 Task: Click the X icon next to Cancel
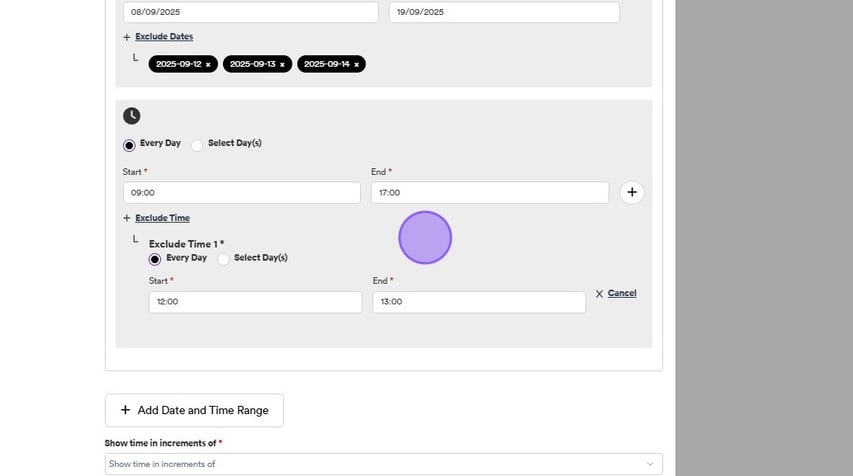[x=599, y=294]
